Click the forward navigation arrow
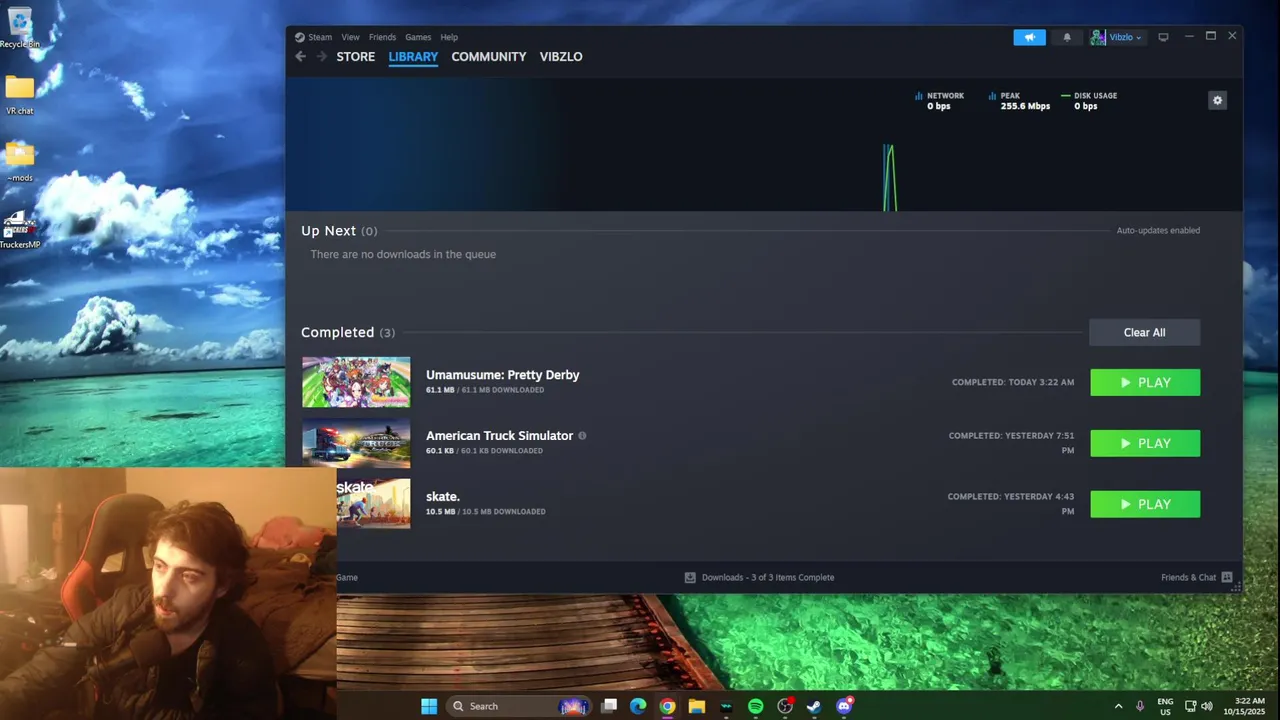Screen dimensions: 1280x720 pos(321,57)
